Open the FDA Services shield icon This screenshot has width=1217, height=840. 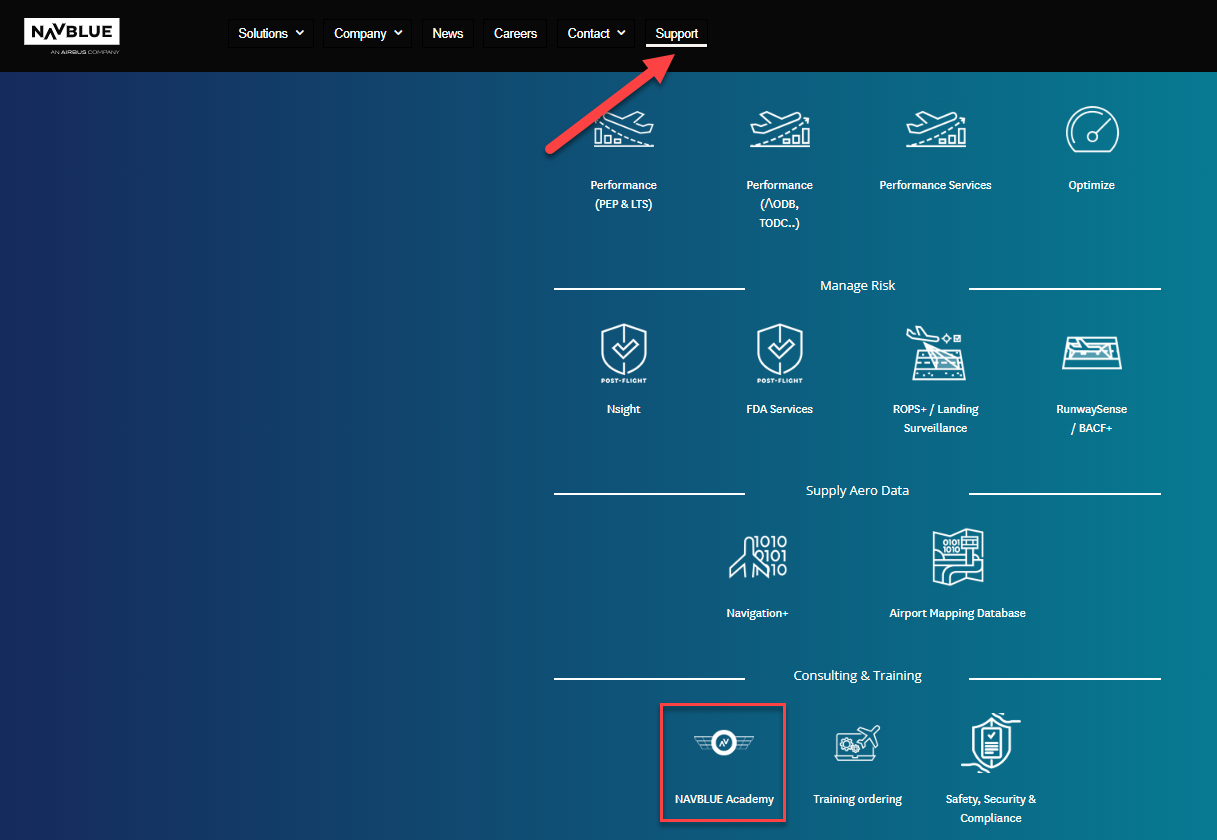pyautogui.click(x=779, y=354)
